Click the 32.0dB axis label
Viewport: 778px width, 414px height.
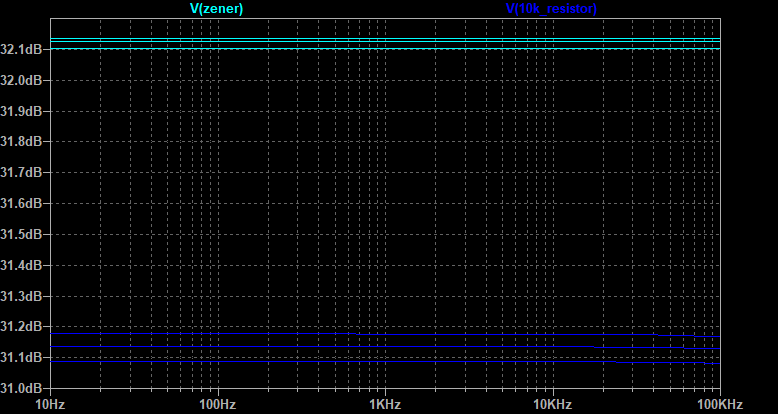(x=21, y=80)
